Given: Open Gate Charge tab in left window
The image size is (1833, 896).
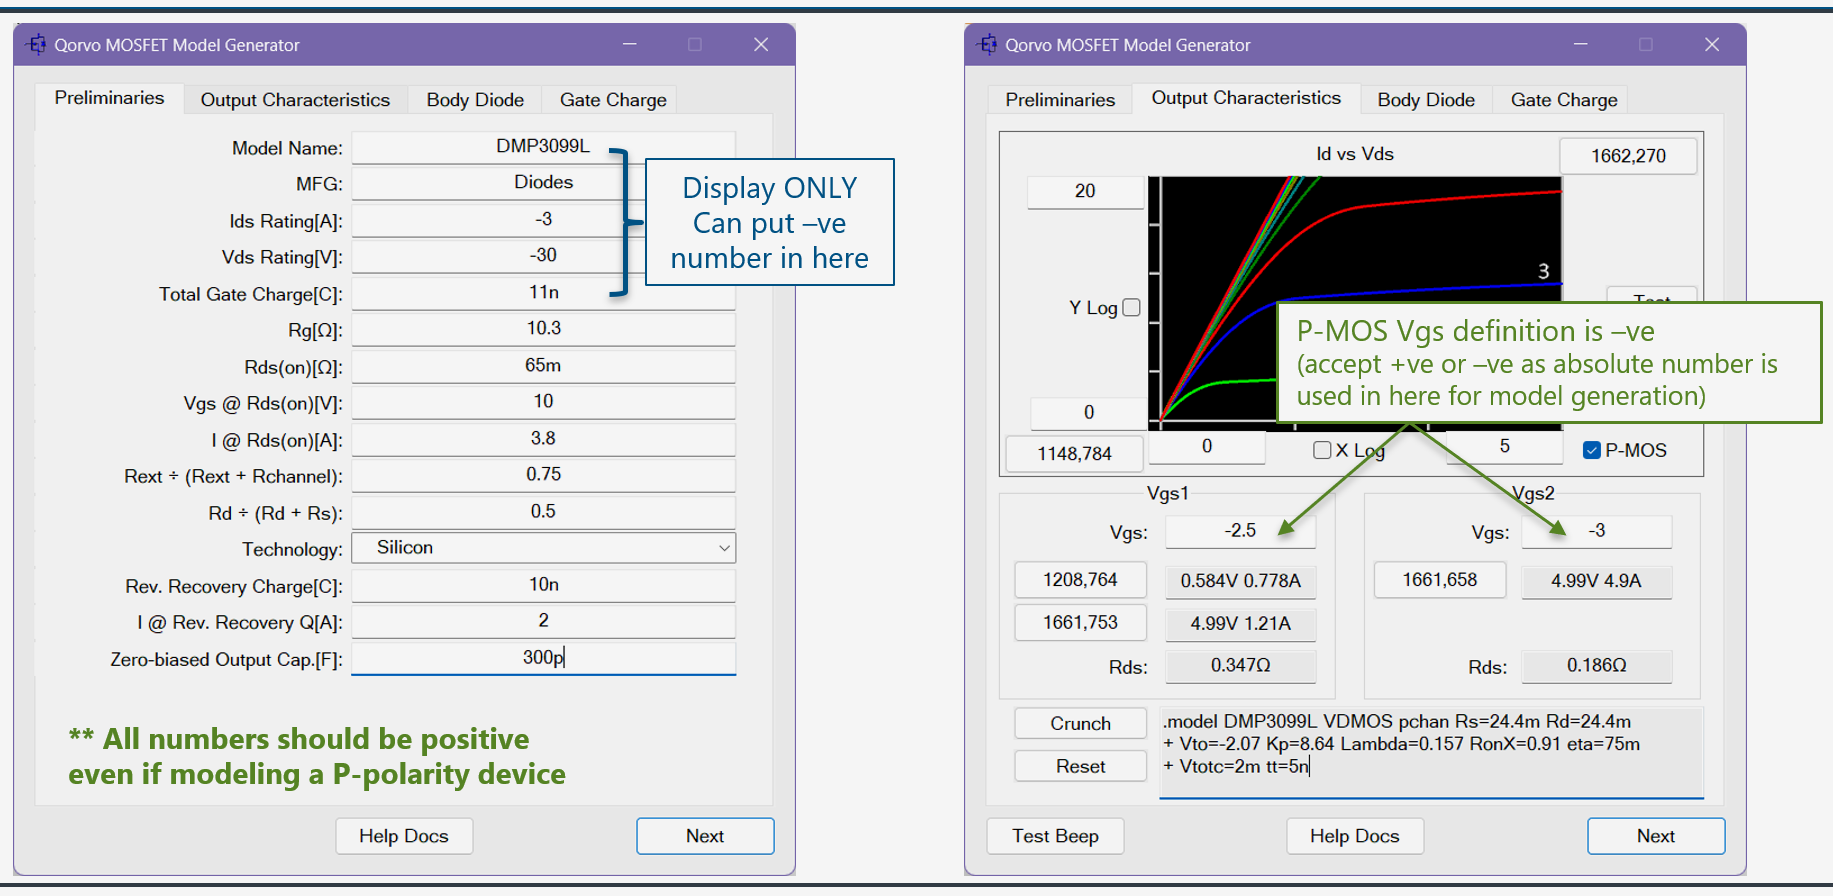Looking at the screenshot, I should [613, 100].
